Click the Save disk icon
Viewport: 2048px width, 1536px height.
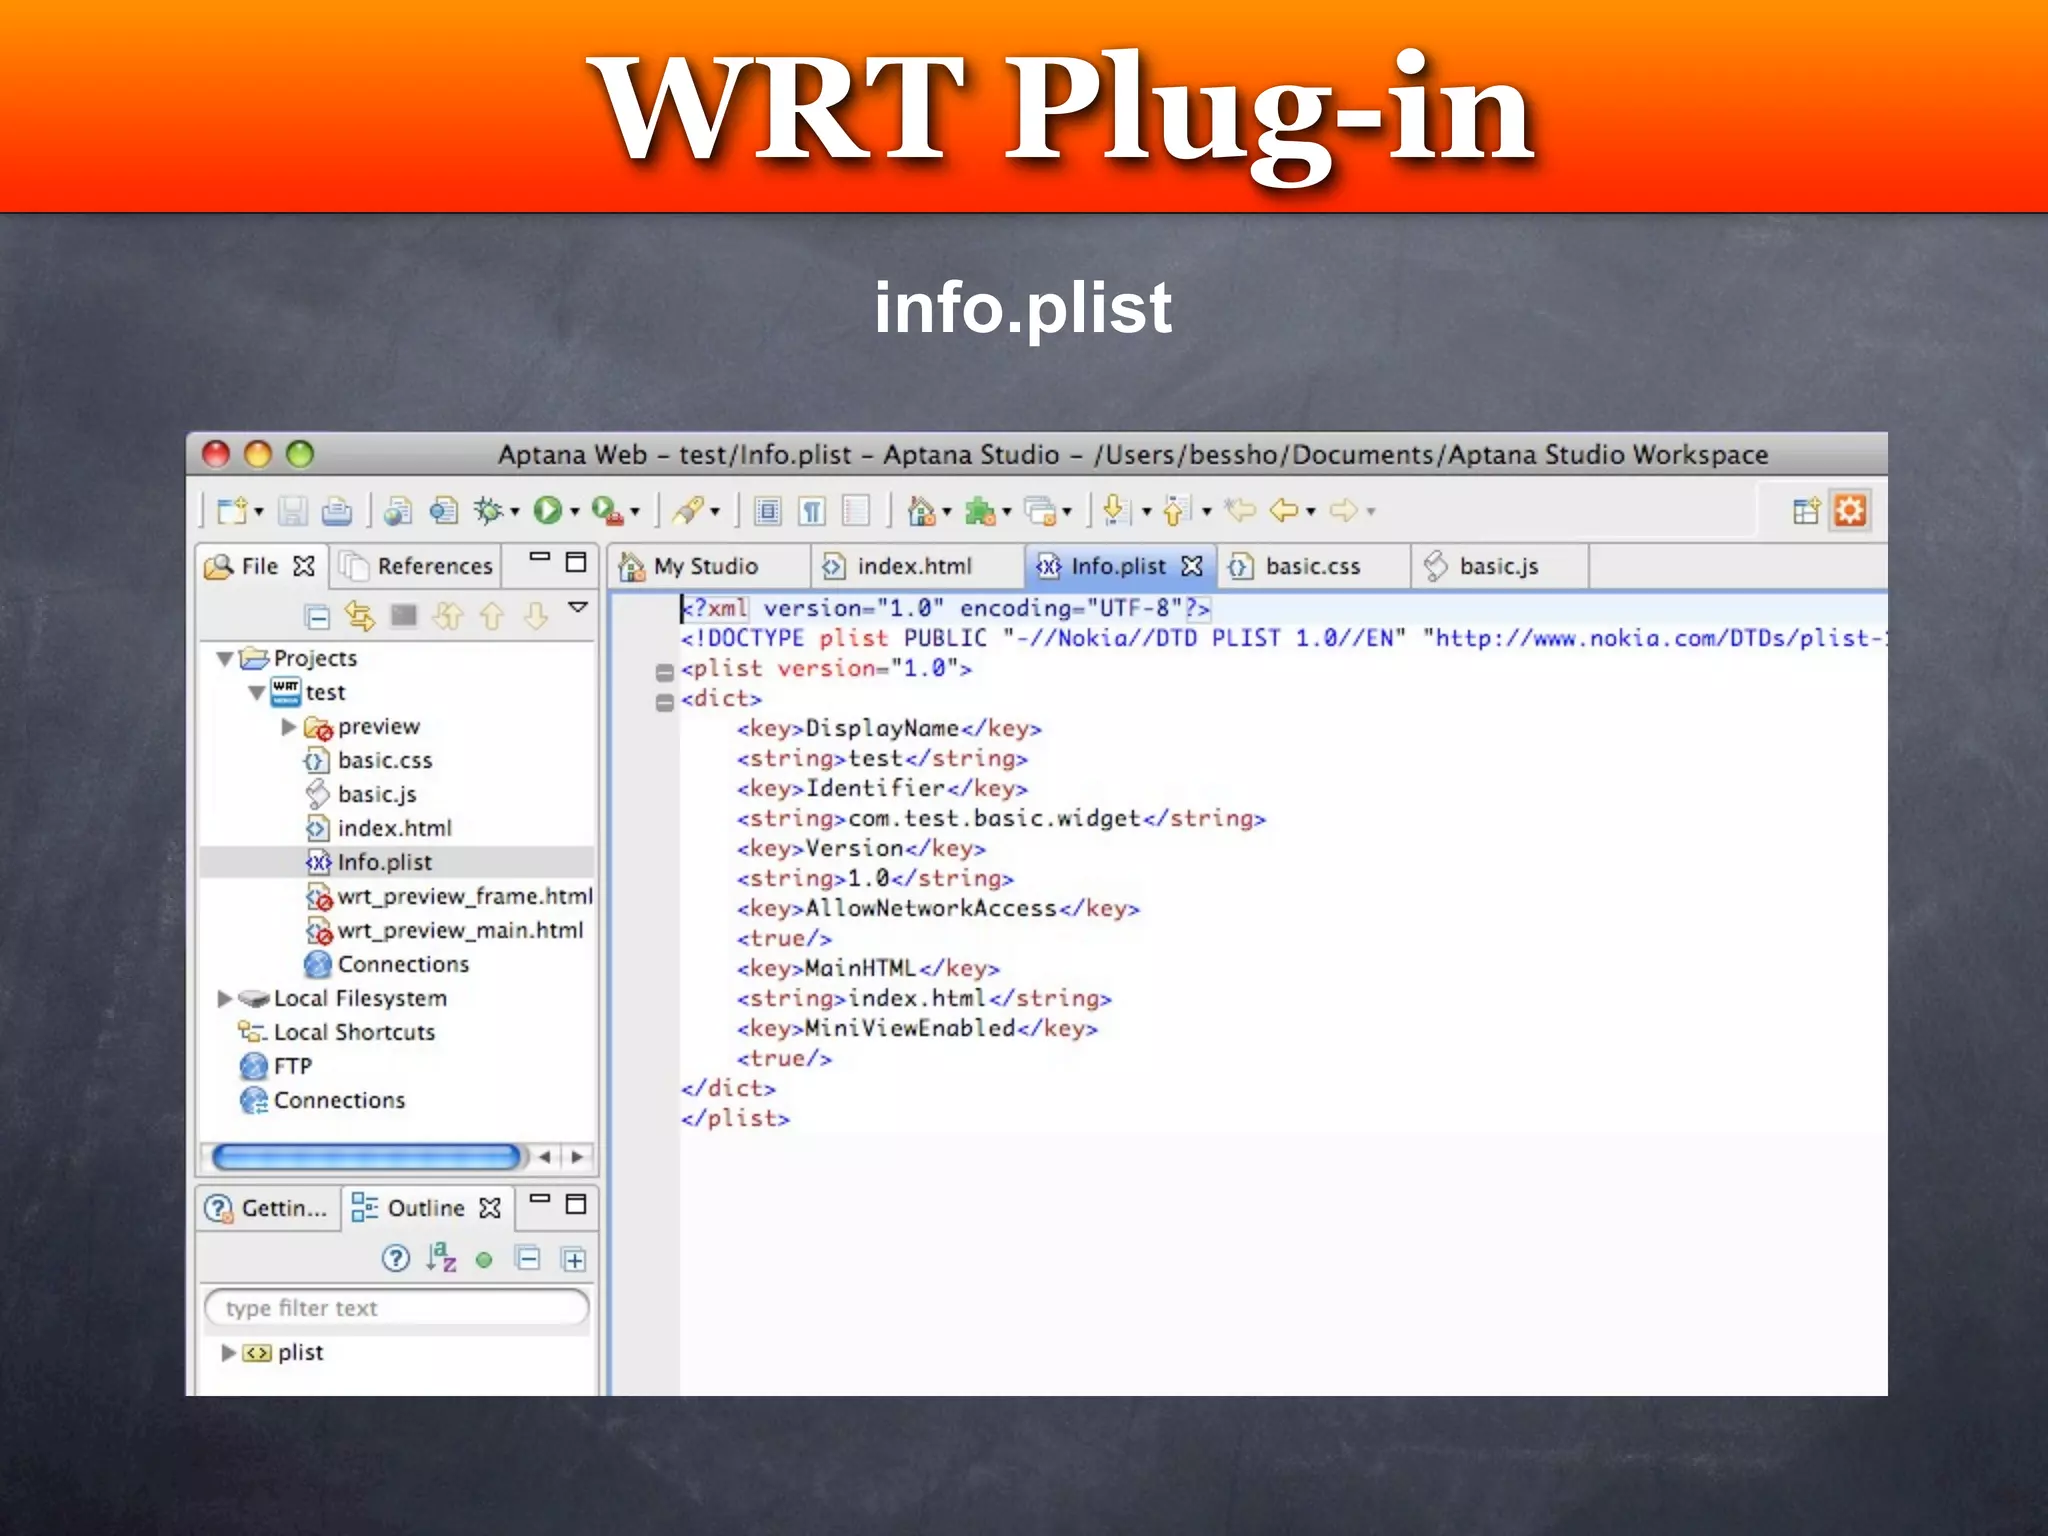coord(292,511)
